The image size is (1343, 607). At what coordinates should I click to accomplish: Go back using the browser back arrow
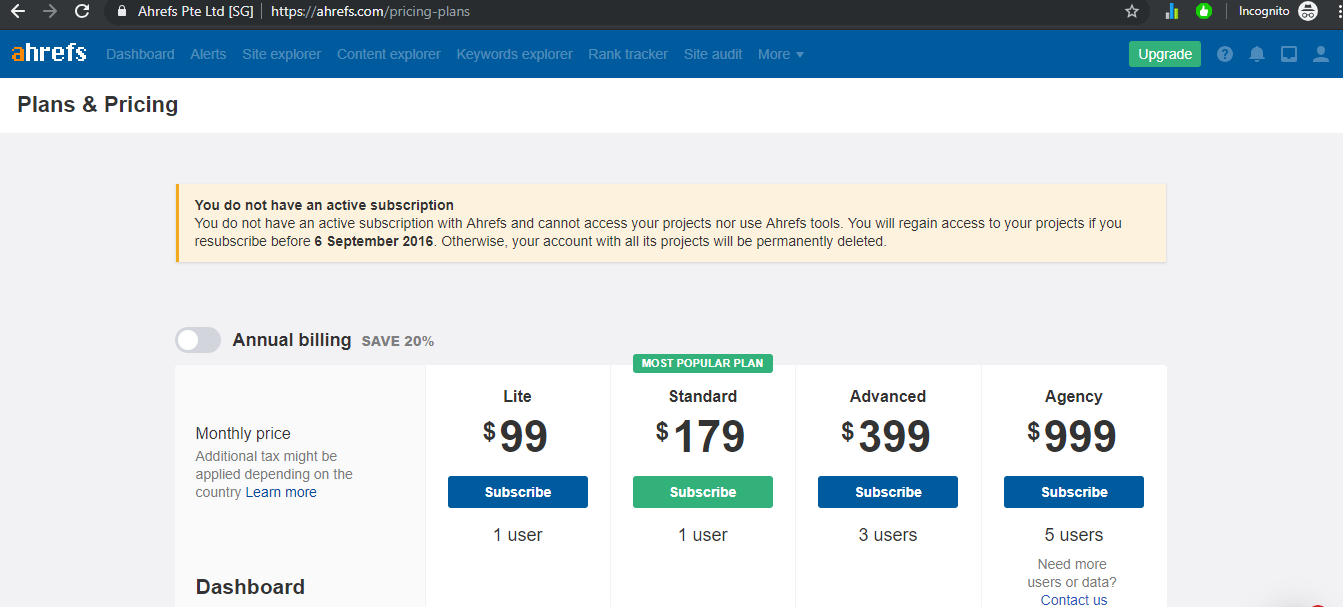pyautogui.click(x=18, y=12)
